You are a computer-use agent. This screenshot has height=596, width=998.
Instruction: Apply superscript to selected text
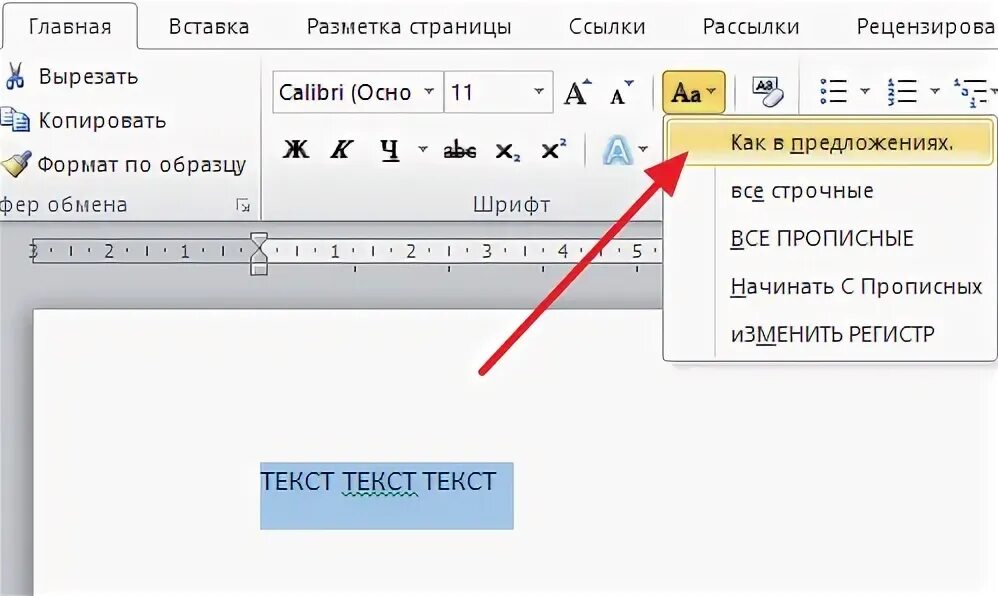pyautogui.click(x=551, y=150)
